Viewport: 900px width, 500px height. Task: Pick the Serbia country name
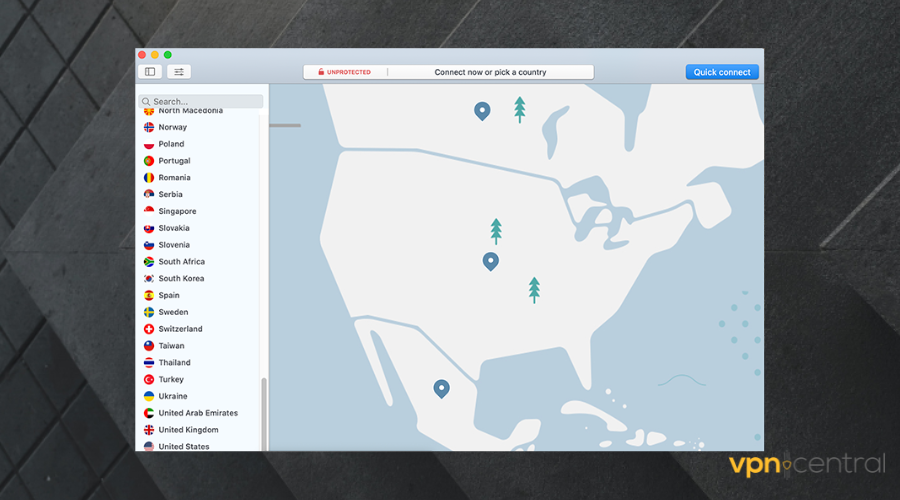click(170, 194)
